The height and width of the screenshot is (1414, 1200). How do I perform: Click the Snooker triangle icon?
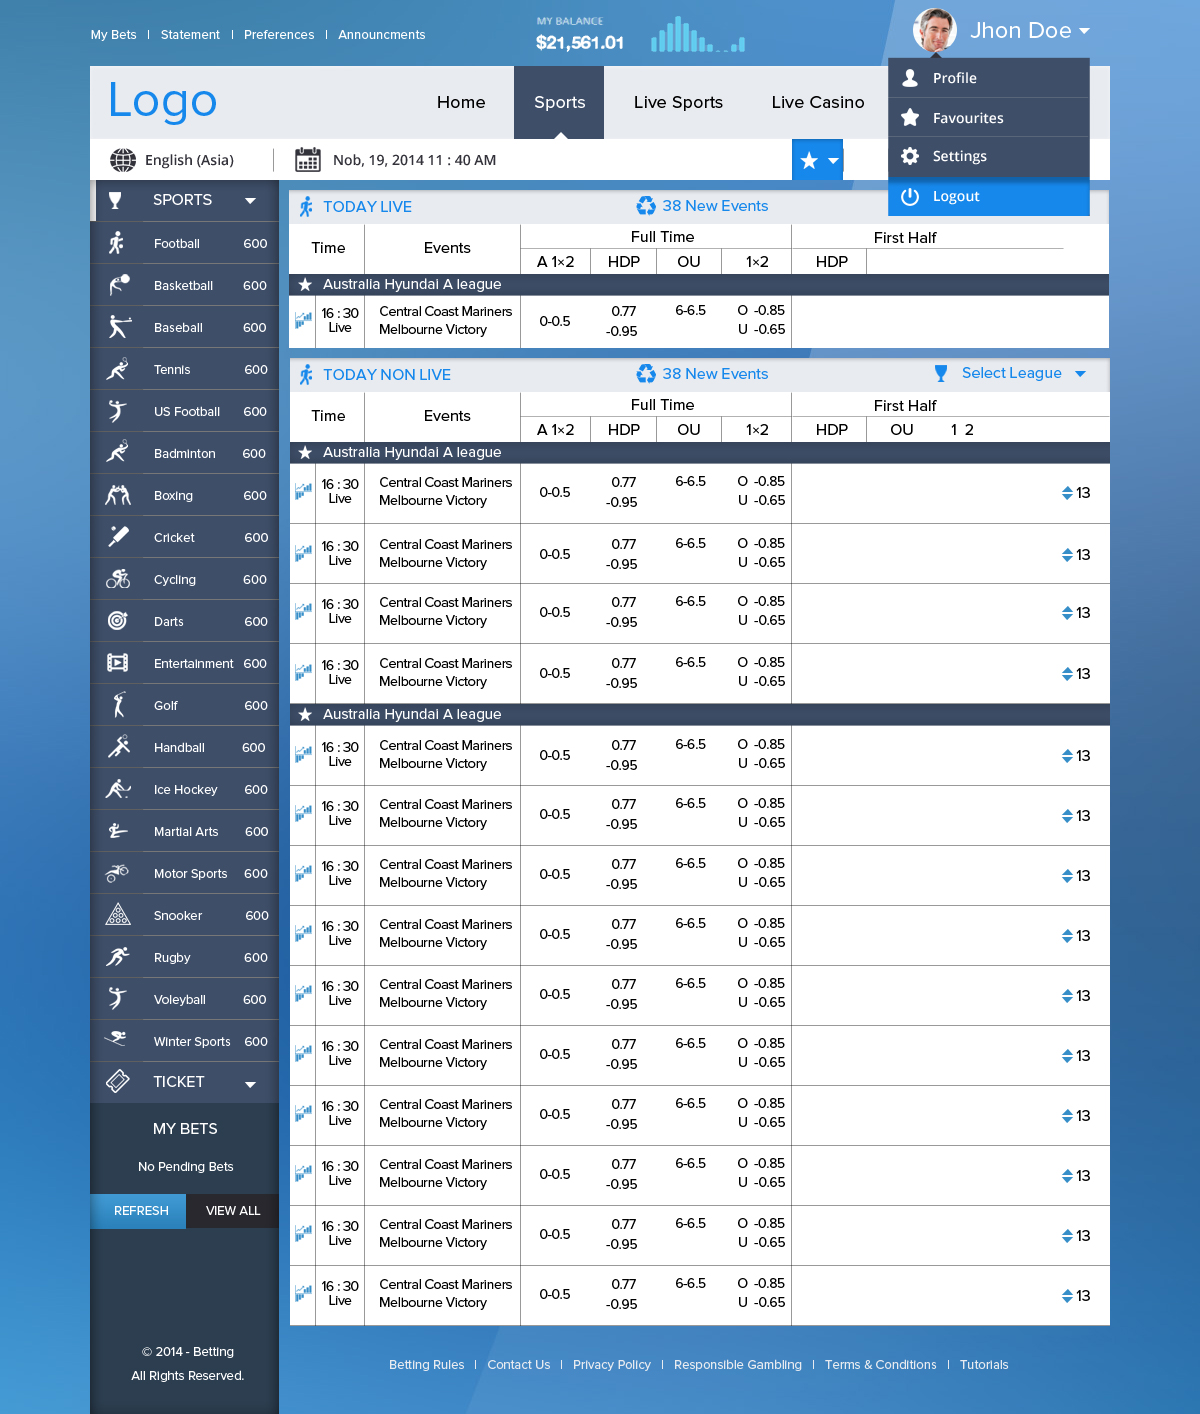click(x=118, y=915)
